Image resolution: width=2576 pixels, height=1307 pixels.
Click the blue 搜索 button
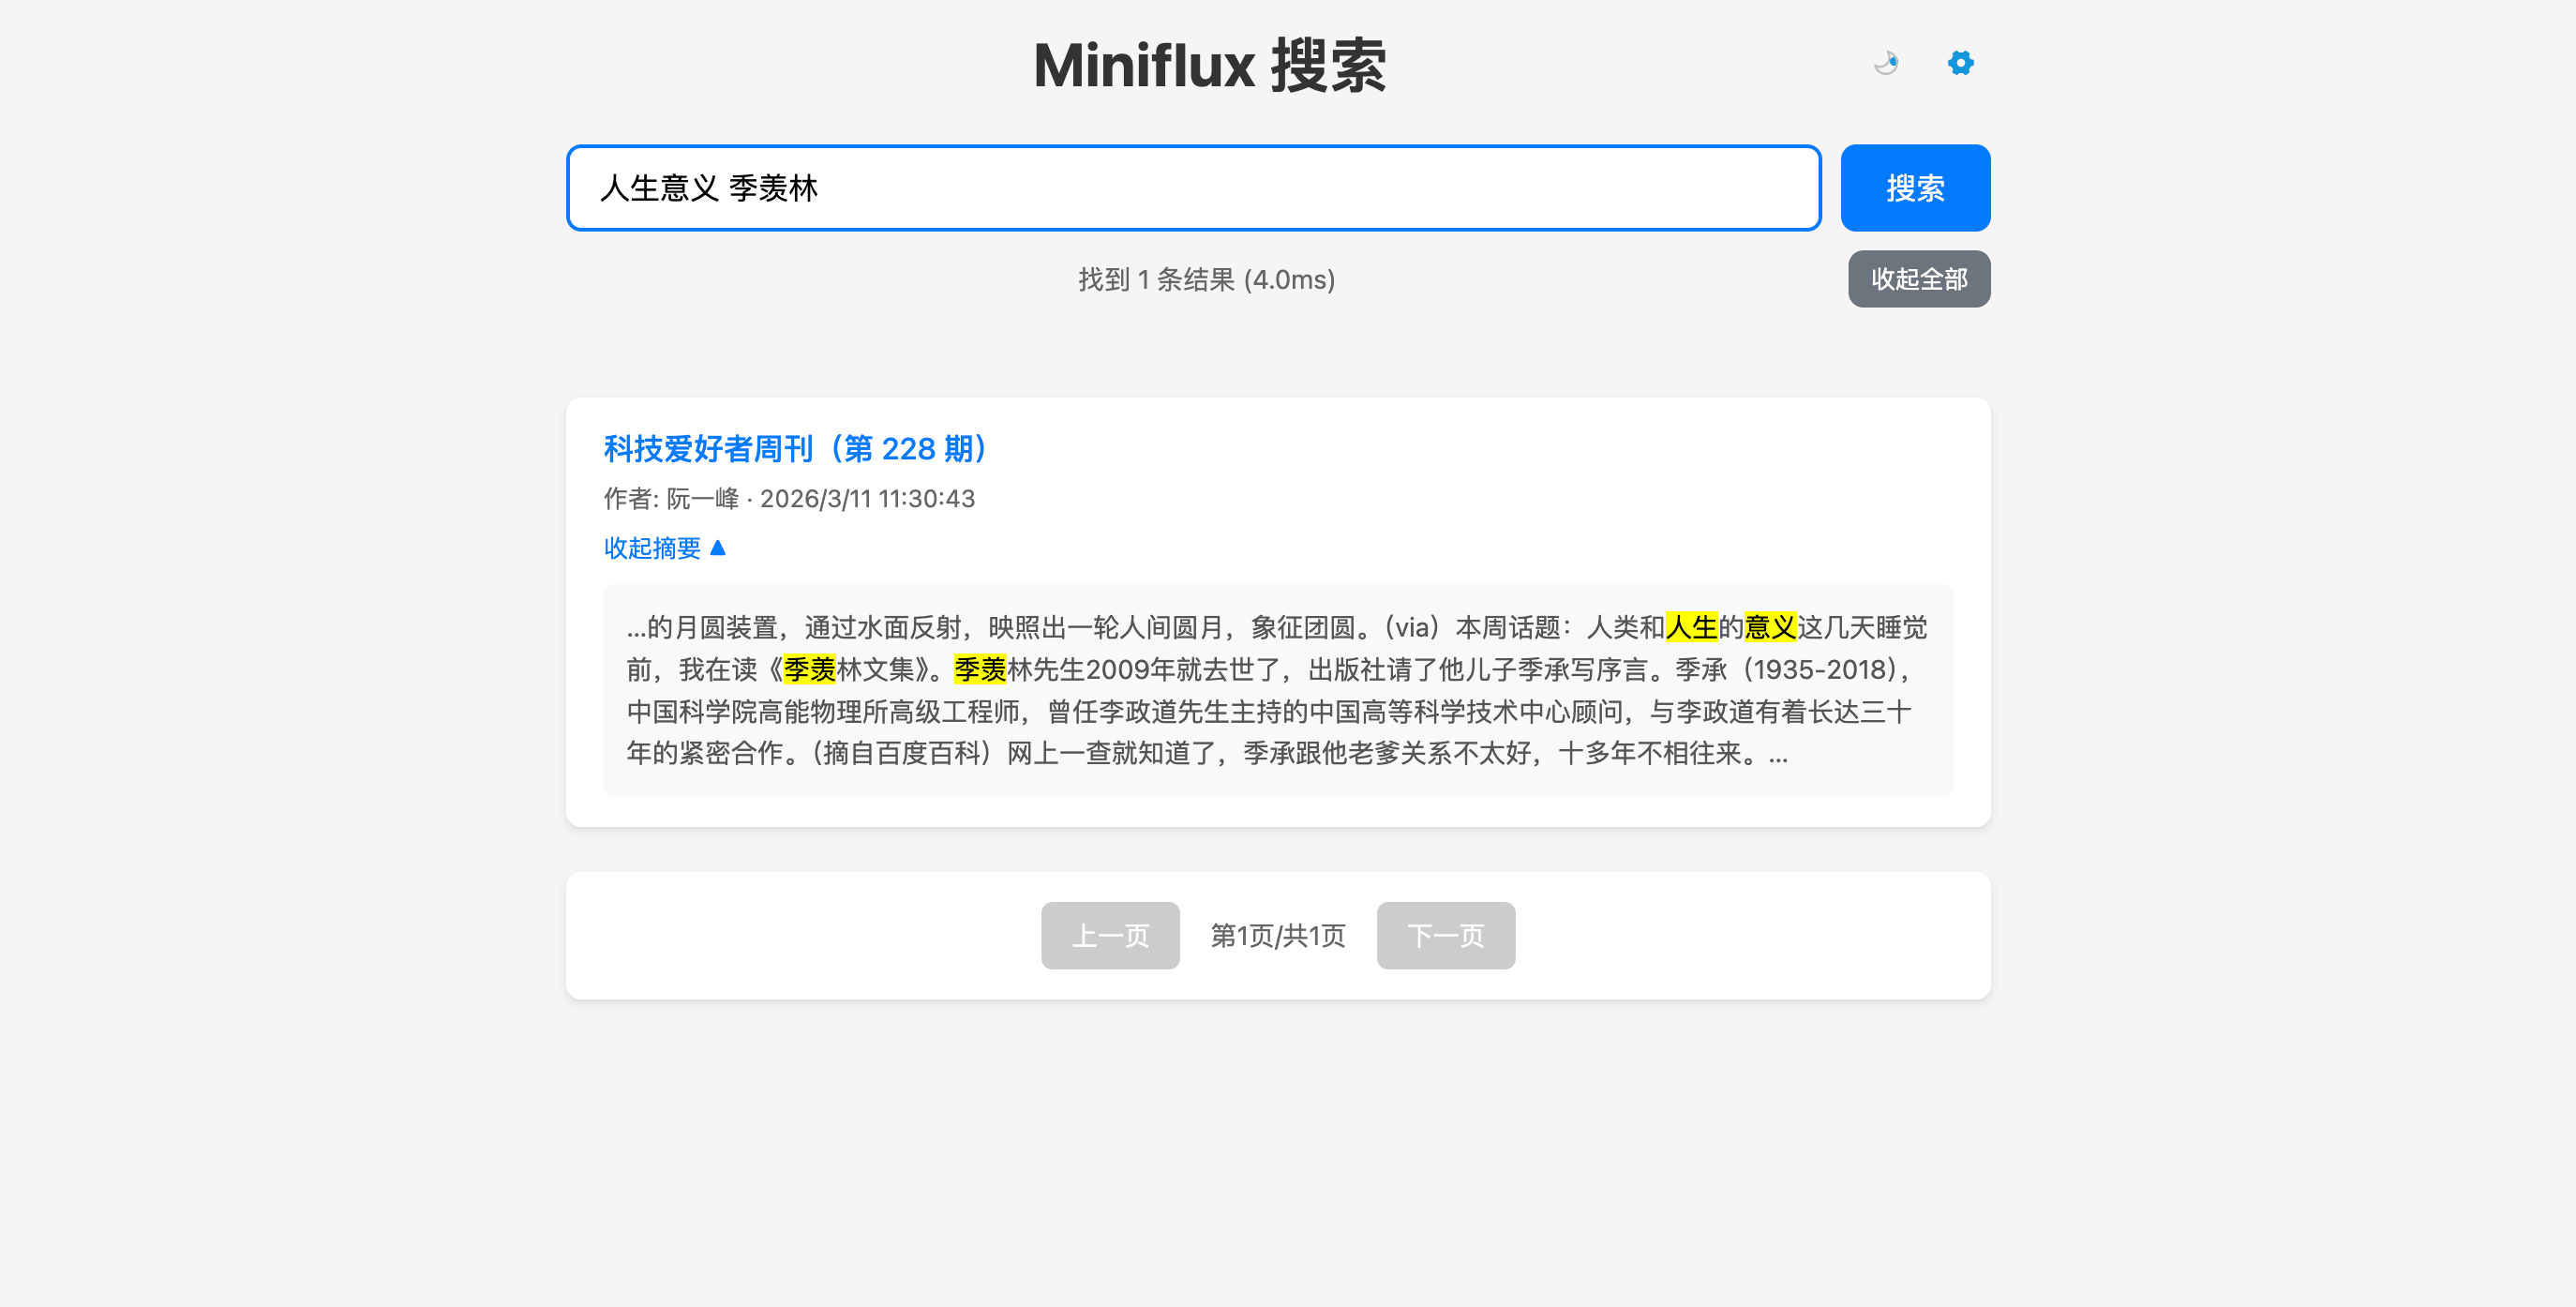1915,188
